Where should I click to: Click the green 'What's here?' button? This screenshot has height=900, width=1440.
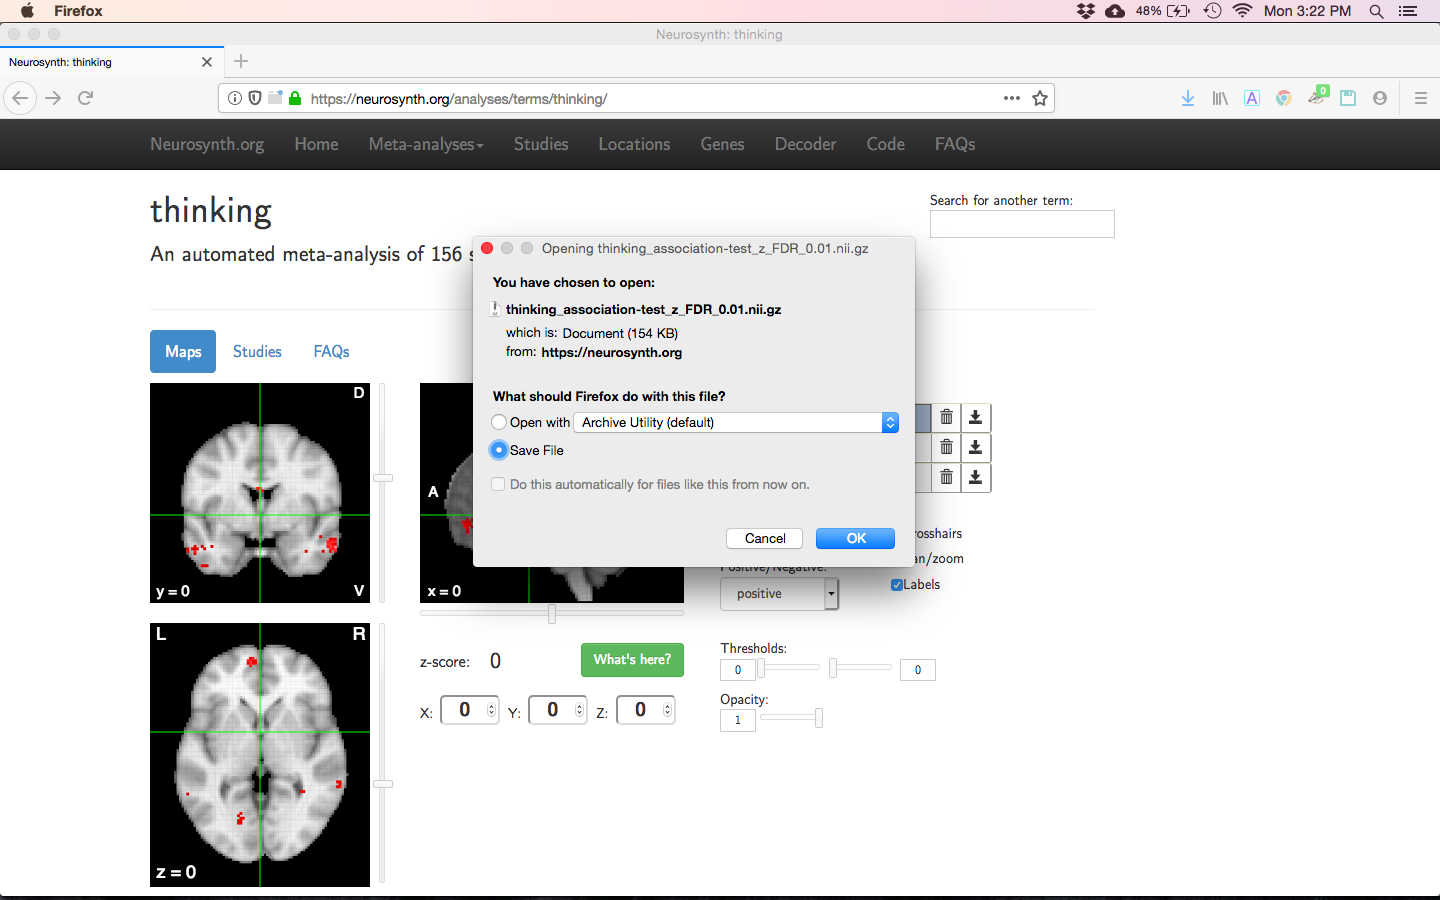pos(632,660)
